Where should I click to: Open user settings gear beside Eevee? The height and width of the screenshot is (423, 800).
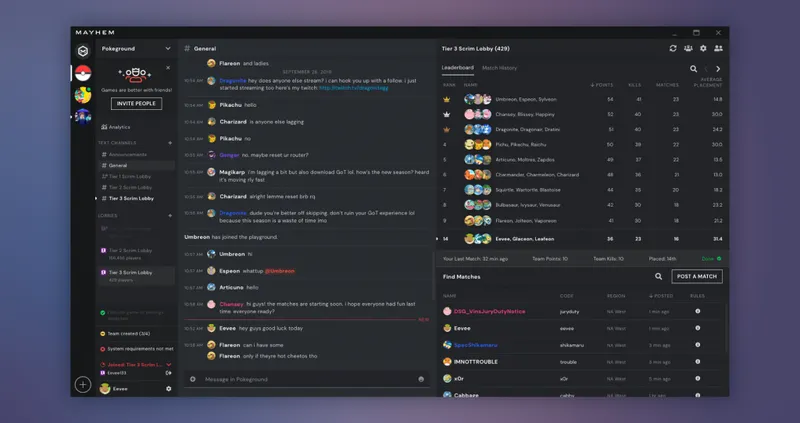tap(168, 389)
